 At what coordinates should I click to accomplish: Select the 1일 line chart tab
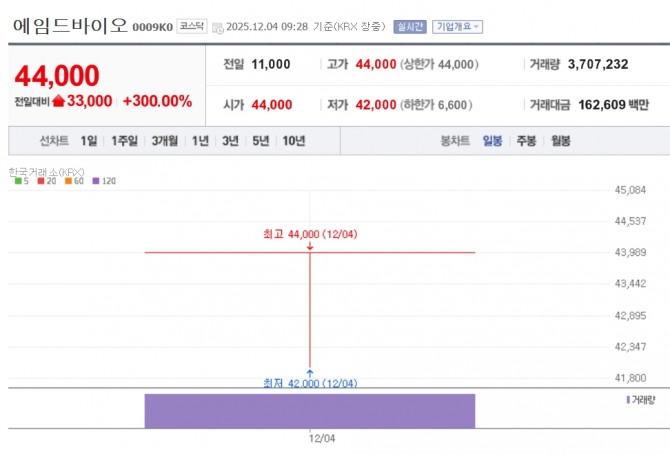[90, 141]
